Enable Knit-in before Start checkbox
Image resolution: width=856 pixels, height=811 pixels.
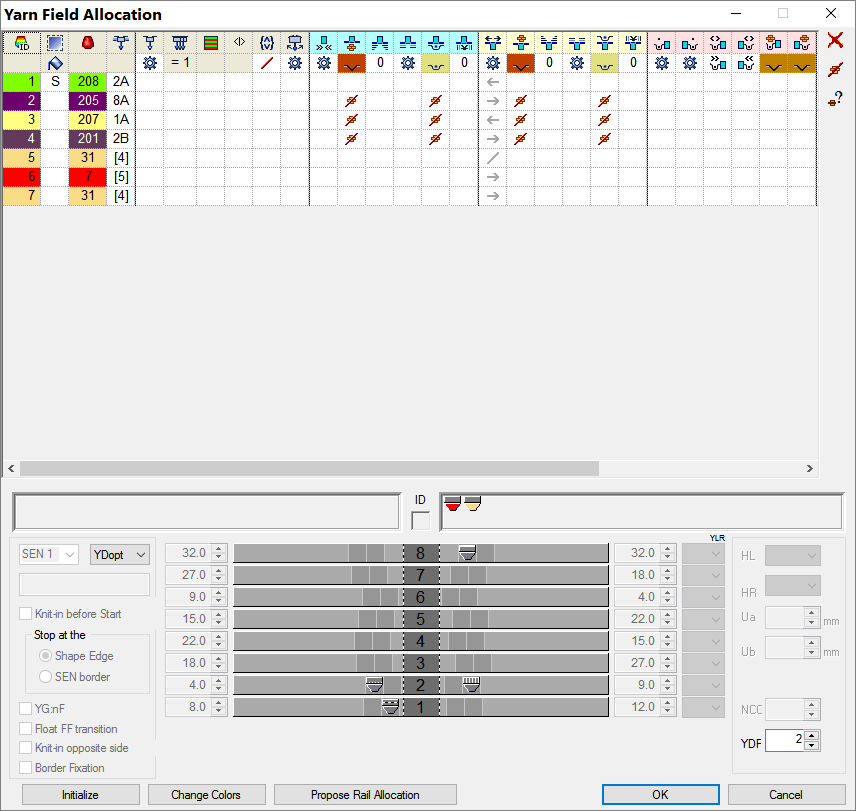[x=26, y=614]
